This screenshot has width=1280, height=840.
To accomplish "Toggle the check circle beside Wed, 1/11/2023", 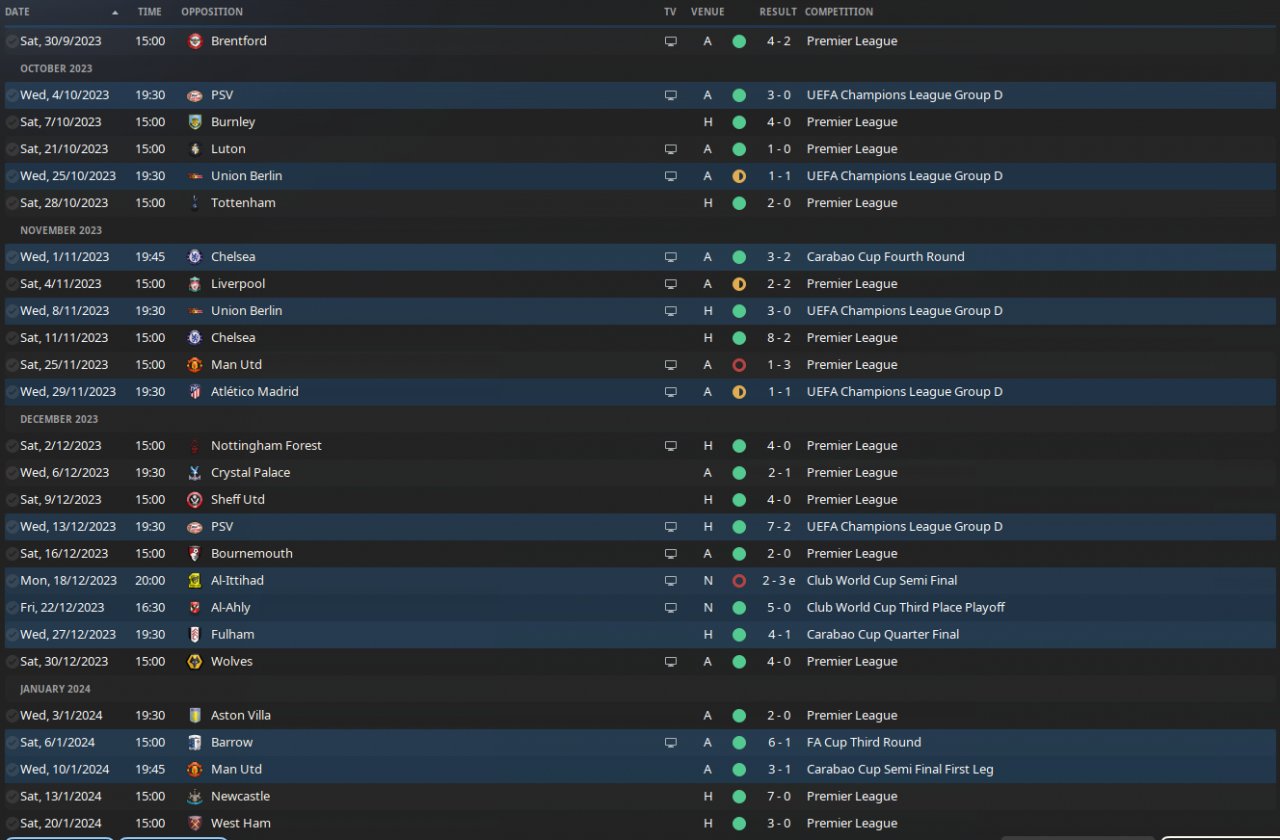I will [11, 257].
